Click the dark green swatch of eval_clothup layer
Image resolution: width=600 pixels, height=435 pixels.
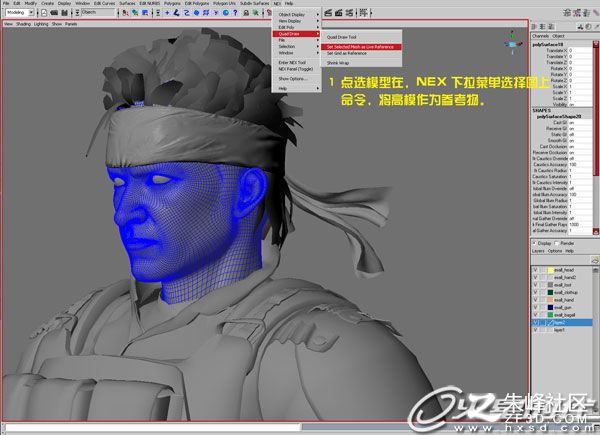[x=551, y=292]
